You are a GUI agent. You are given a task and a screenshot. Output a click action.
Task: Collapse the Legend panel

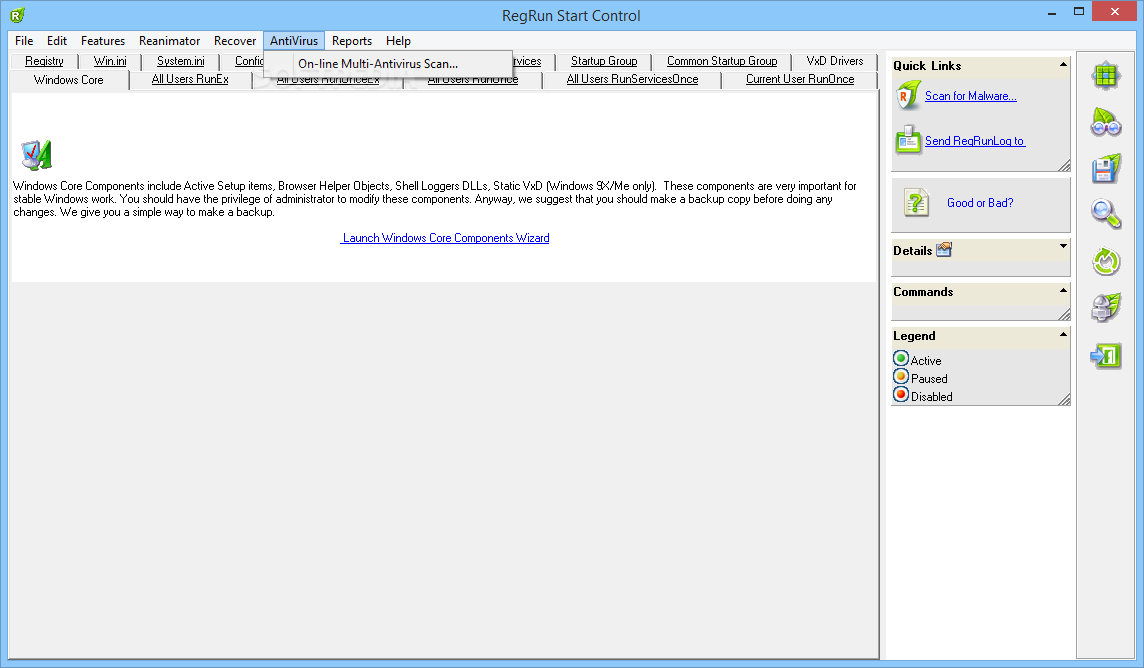tap(1063, 334)
